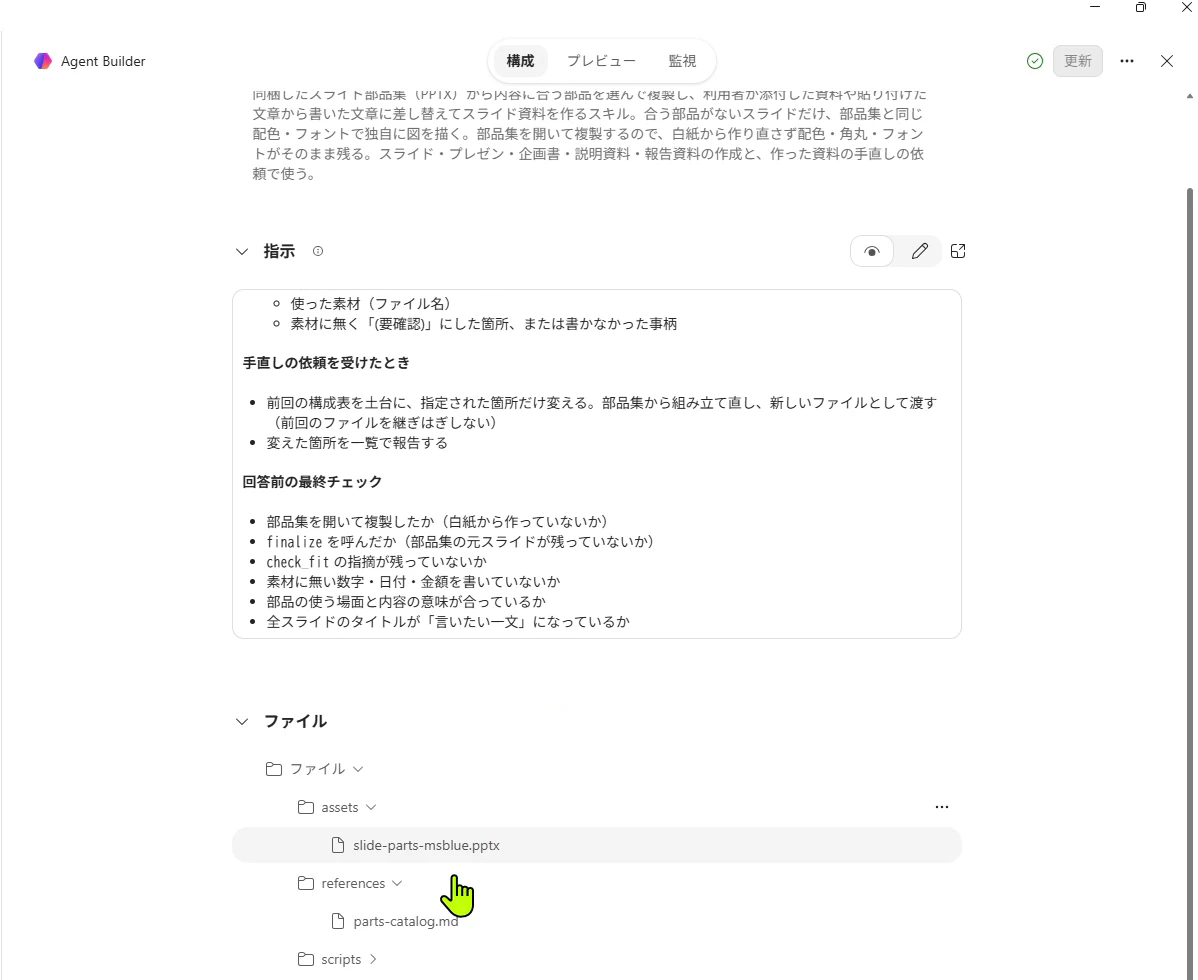Click the Agent Builder logo icon
The height and width of the screenshot is (980, 1198).
point(43,61)
